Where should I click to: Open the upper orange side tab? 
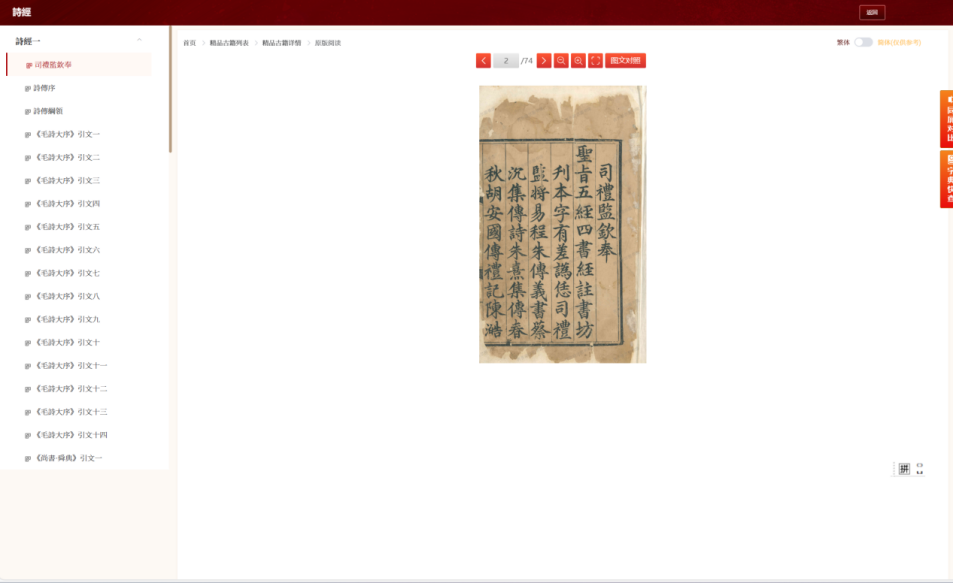point(946,119)
